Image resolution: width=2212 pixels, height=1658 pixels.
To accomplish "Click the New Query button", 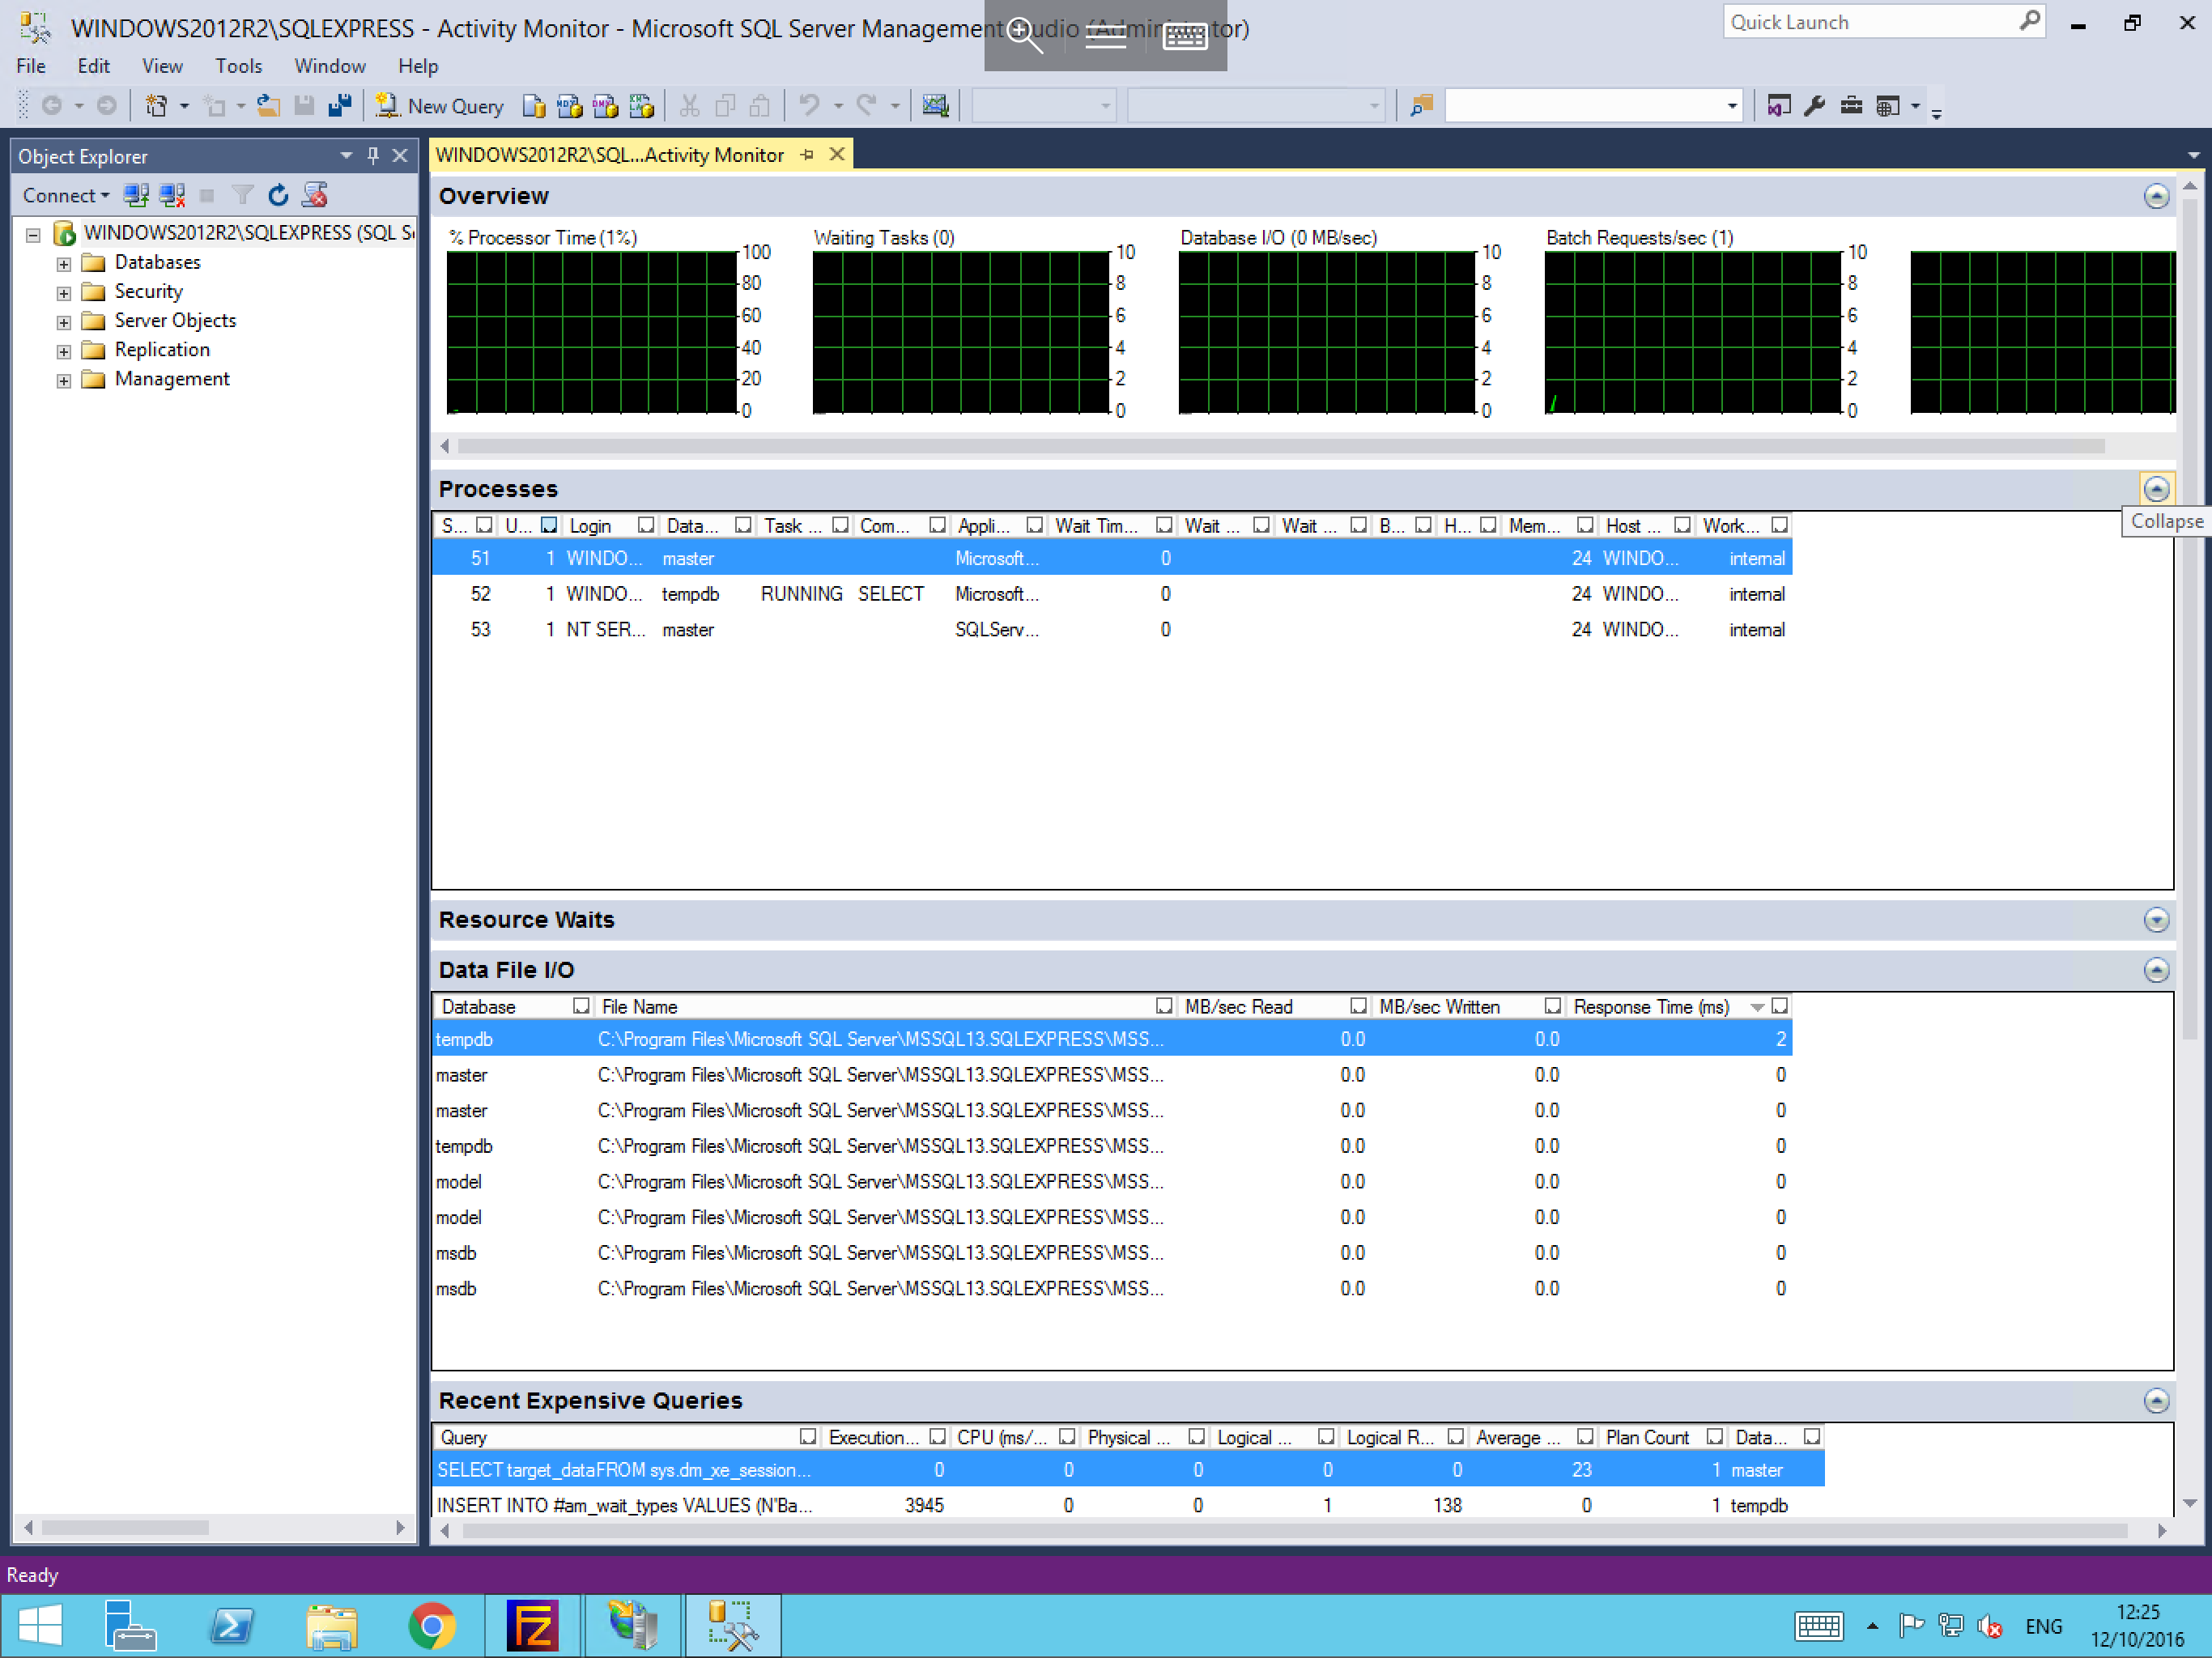I will click(x=440, y=106).
